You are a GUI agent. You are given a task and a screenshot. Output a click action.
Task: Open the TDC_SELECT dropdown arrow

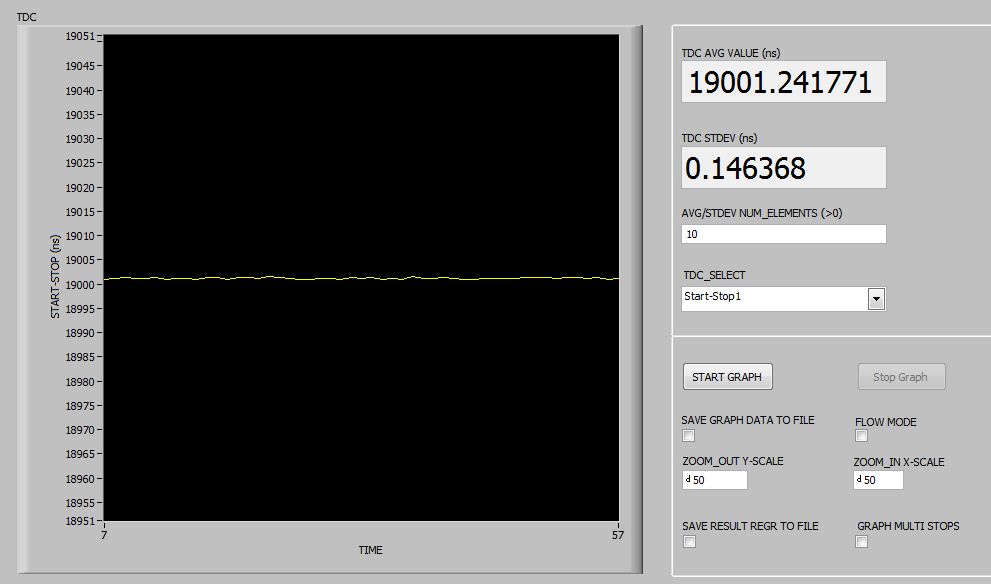[876, 299]
